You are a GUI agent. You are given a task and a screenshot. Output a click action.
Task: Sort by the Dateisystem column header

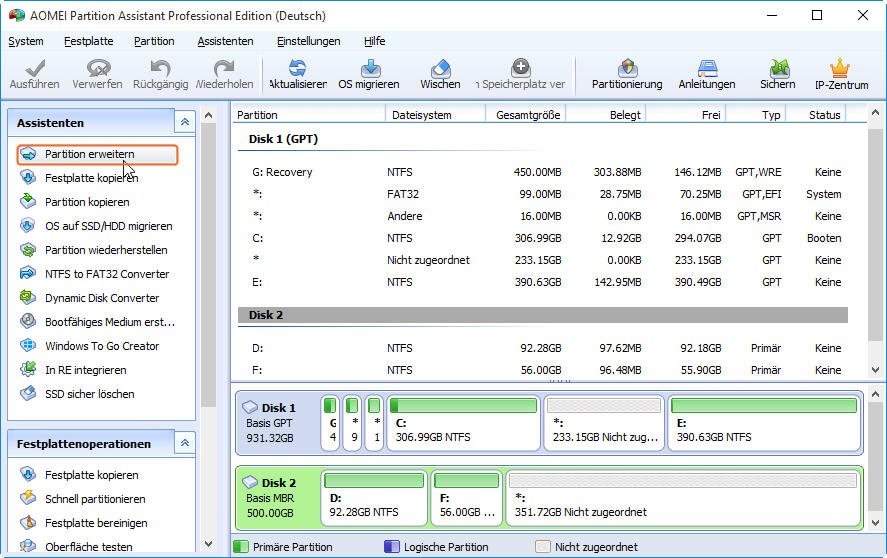(x=421, y=115)
